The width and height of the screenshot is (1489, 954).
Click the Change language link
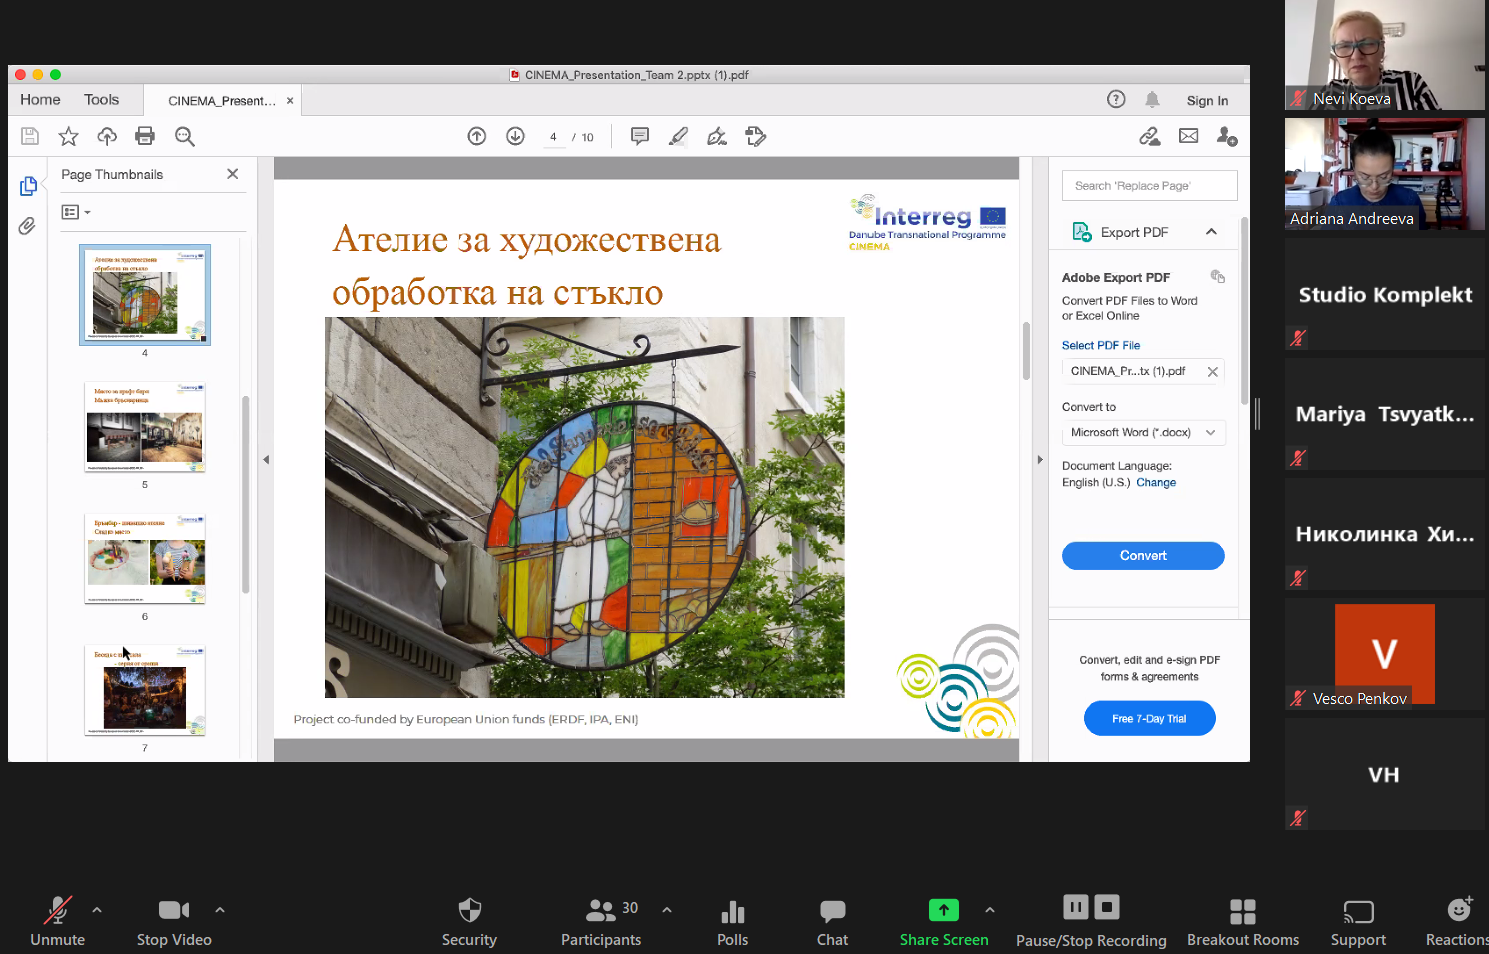(x=1156, y=482)
